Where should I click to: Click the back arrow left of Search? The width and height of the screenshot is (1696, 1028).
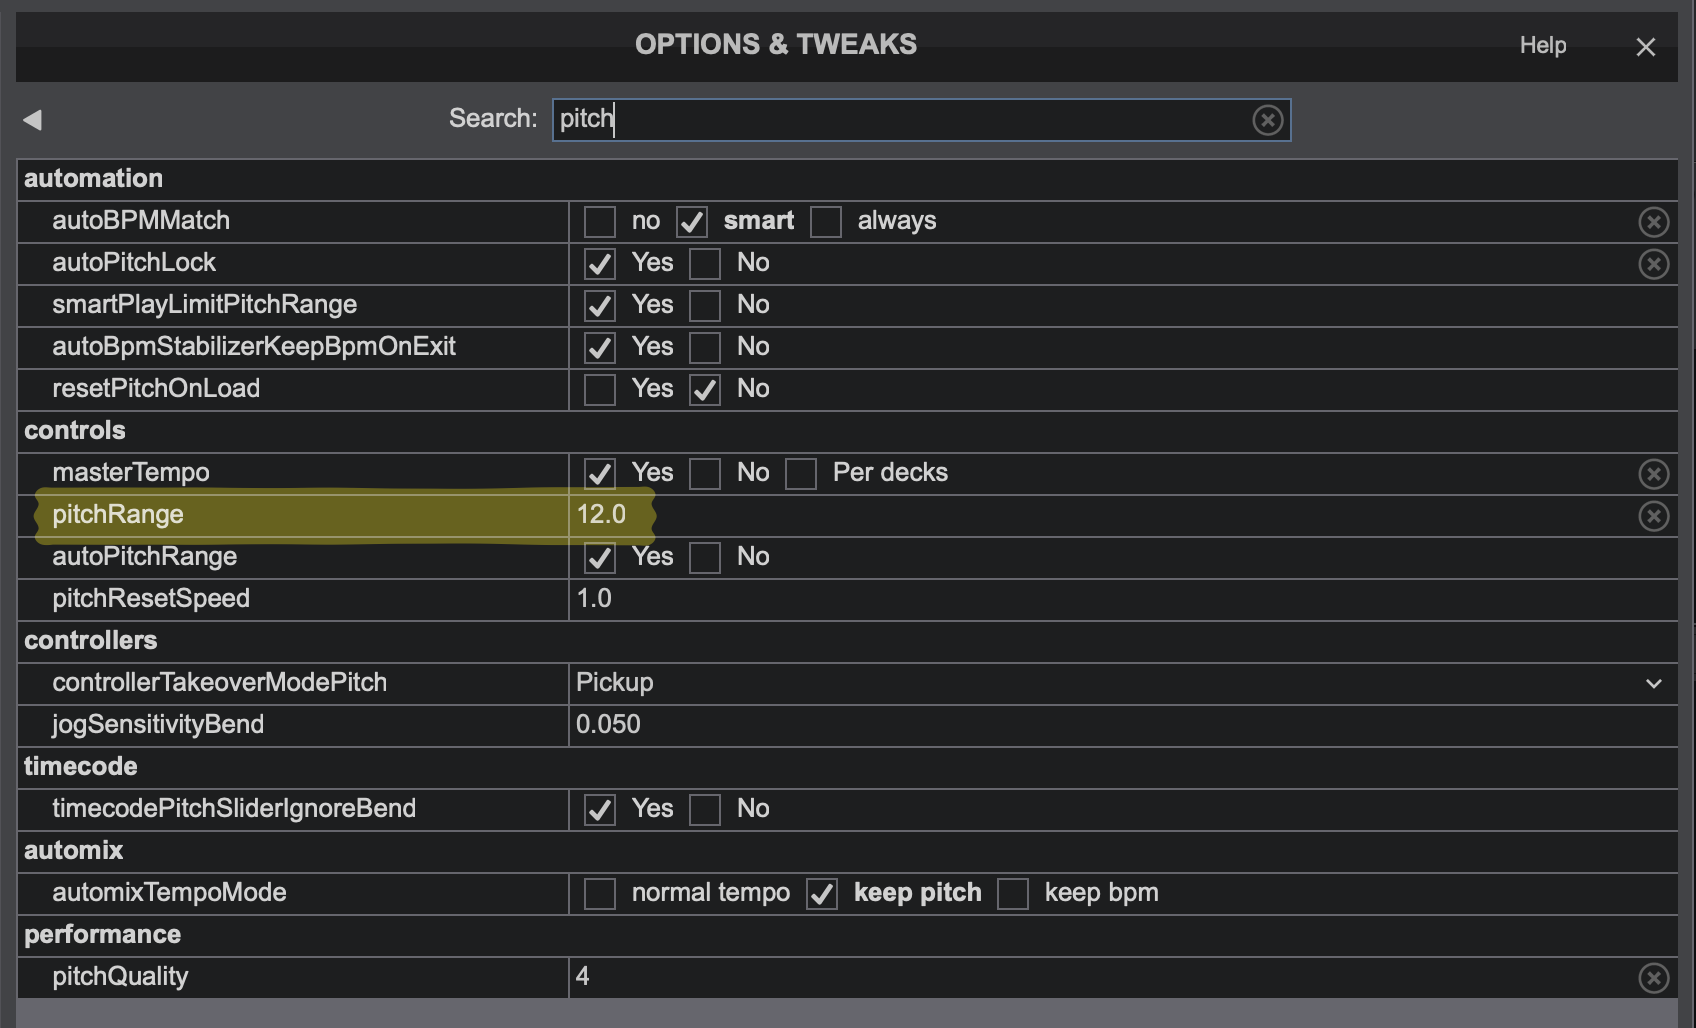pos(32,120)
